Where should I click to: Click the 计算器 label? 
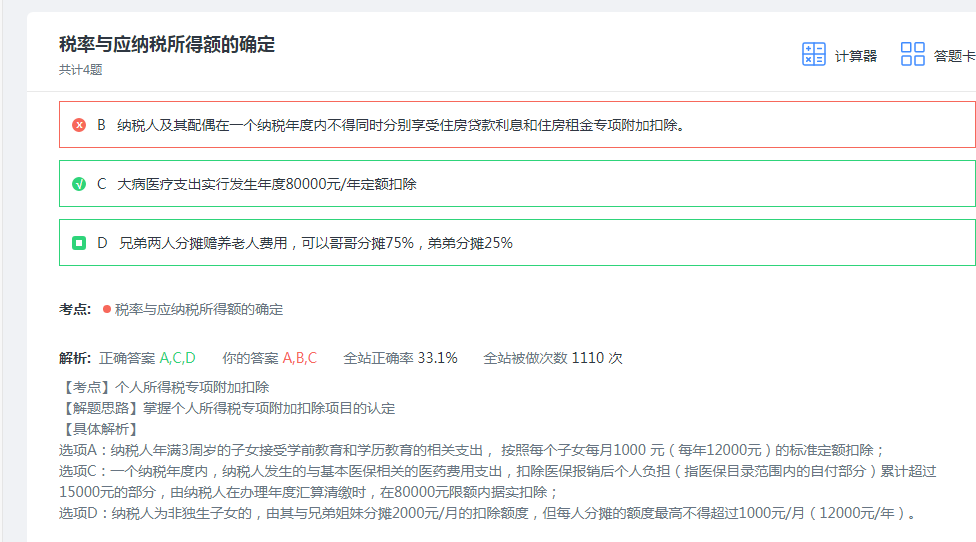coord(855,56)
